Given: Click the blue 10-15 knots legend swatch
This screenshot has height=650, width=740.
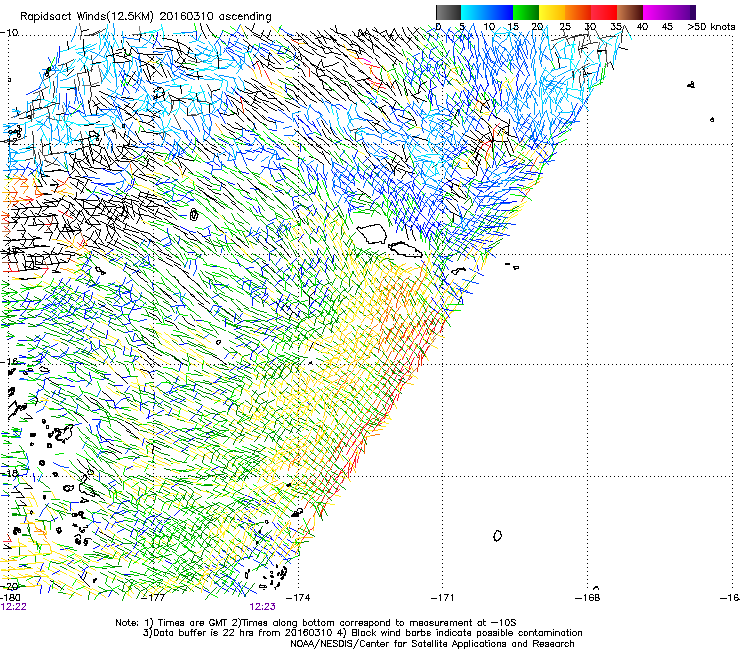Looking at the screenshot, I should point(499,12).
